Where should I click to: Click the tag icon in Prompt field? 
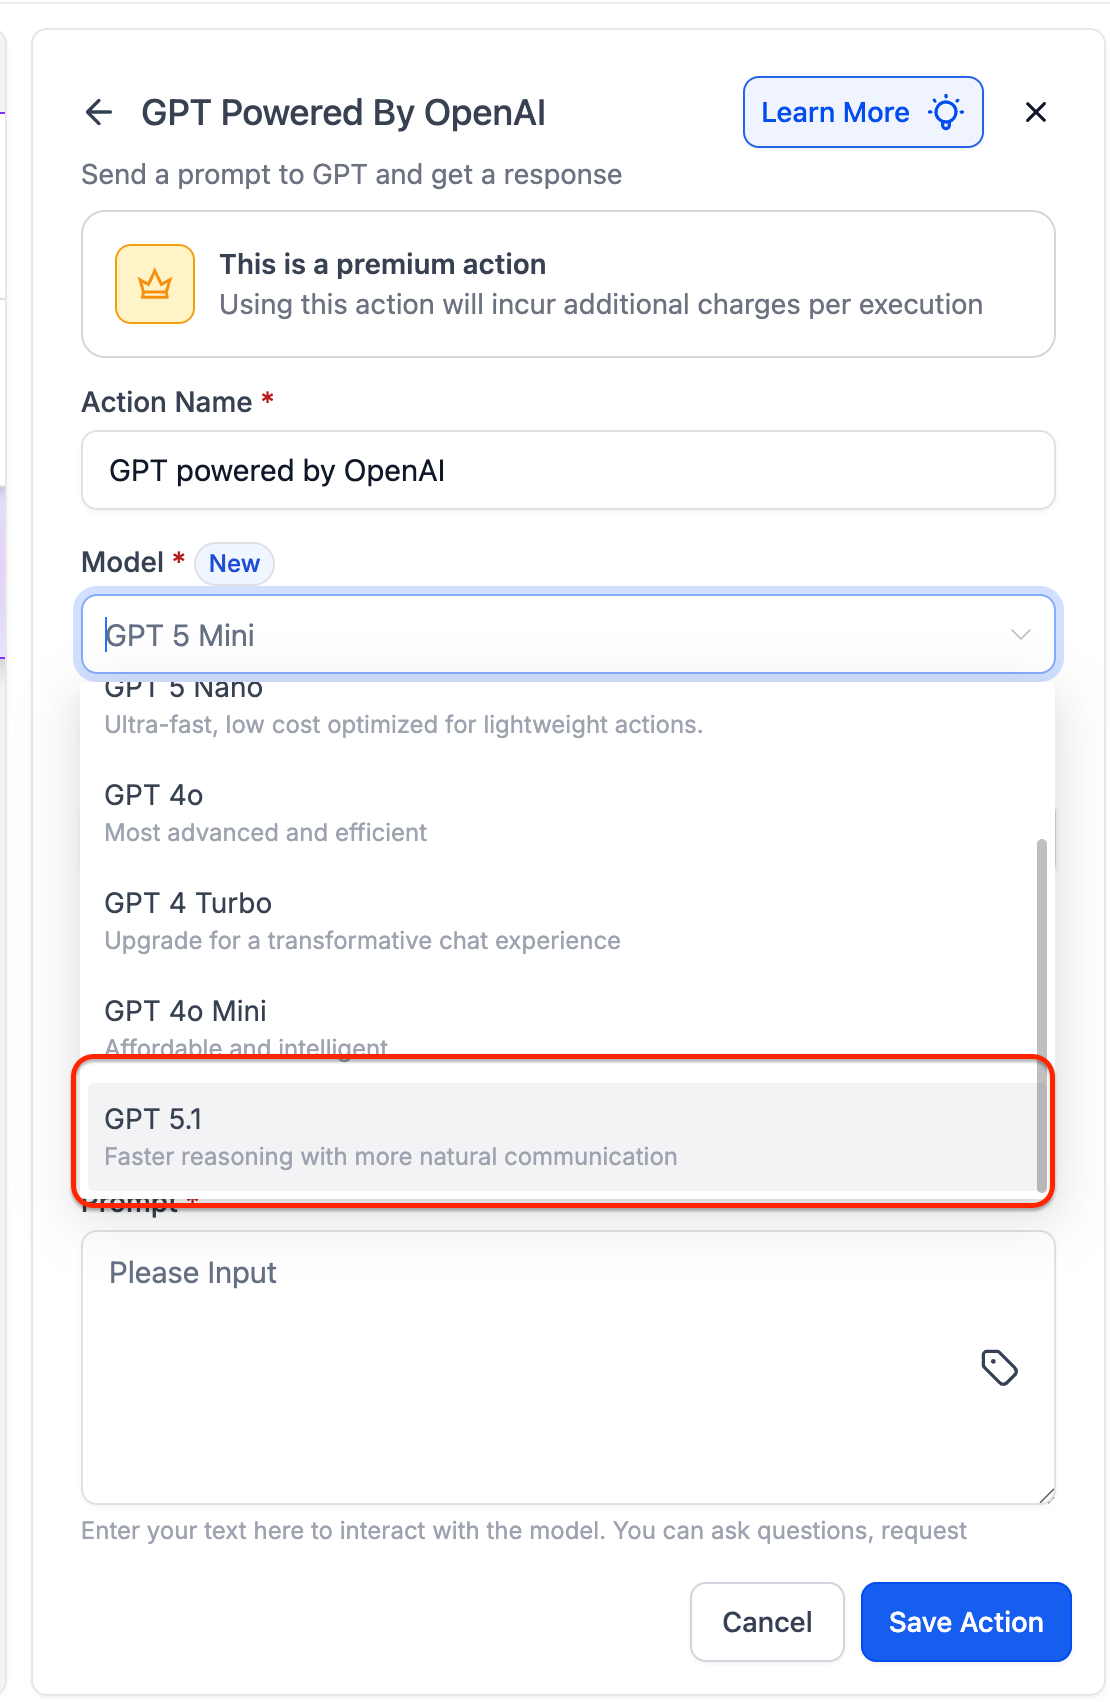coord(999,1367)
